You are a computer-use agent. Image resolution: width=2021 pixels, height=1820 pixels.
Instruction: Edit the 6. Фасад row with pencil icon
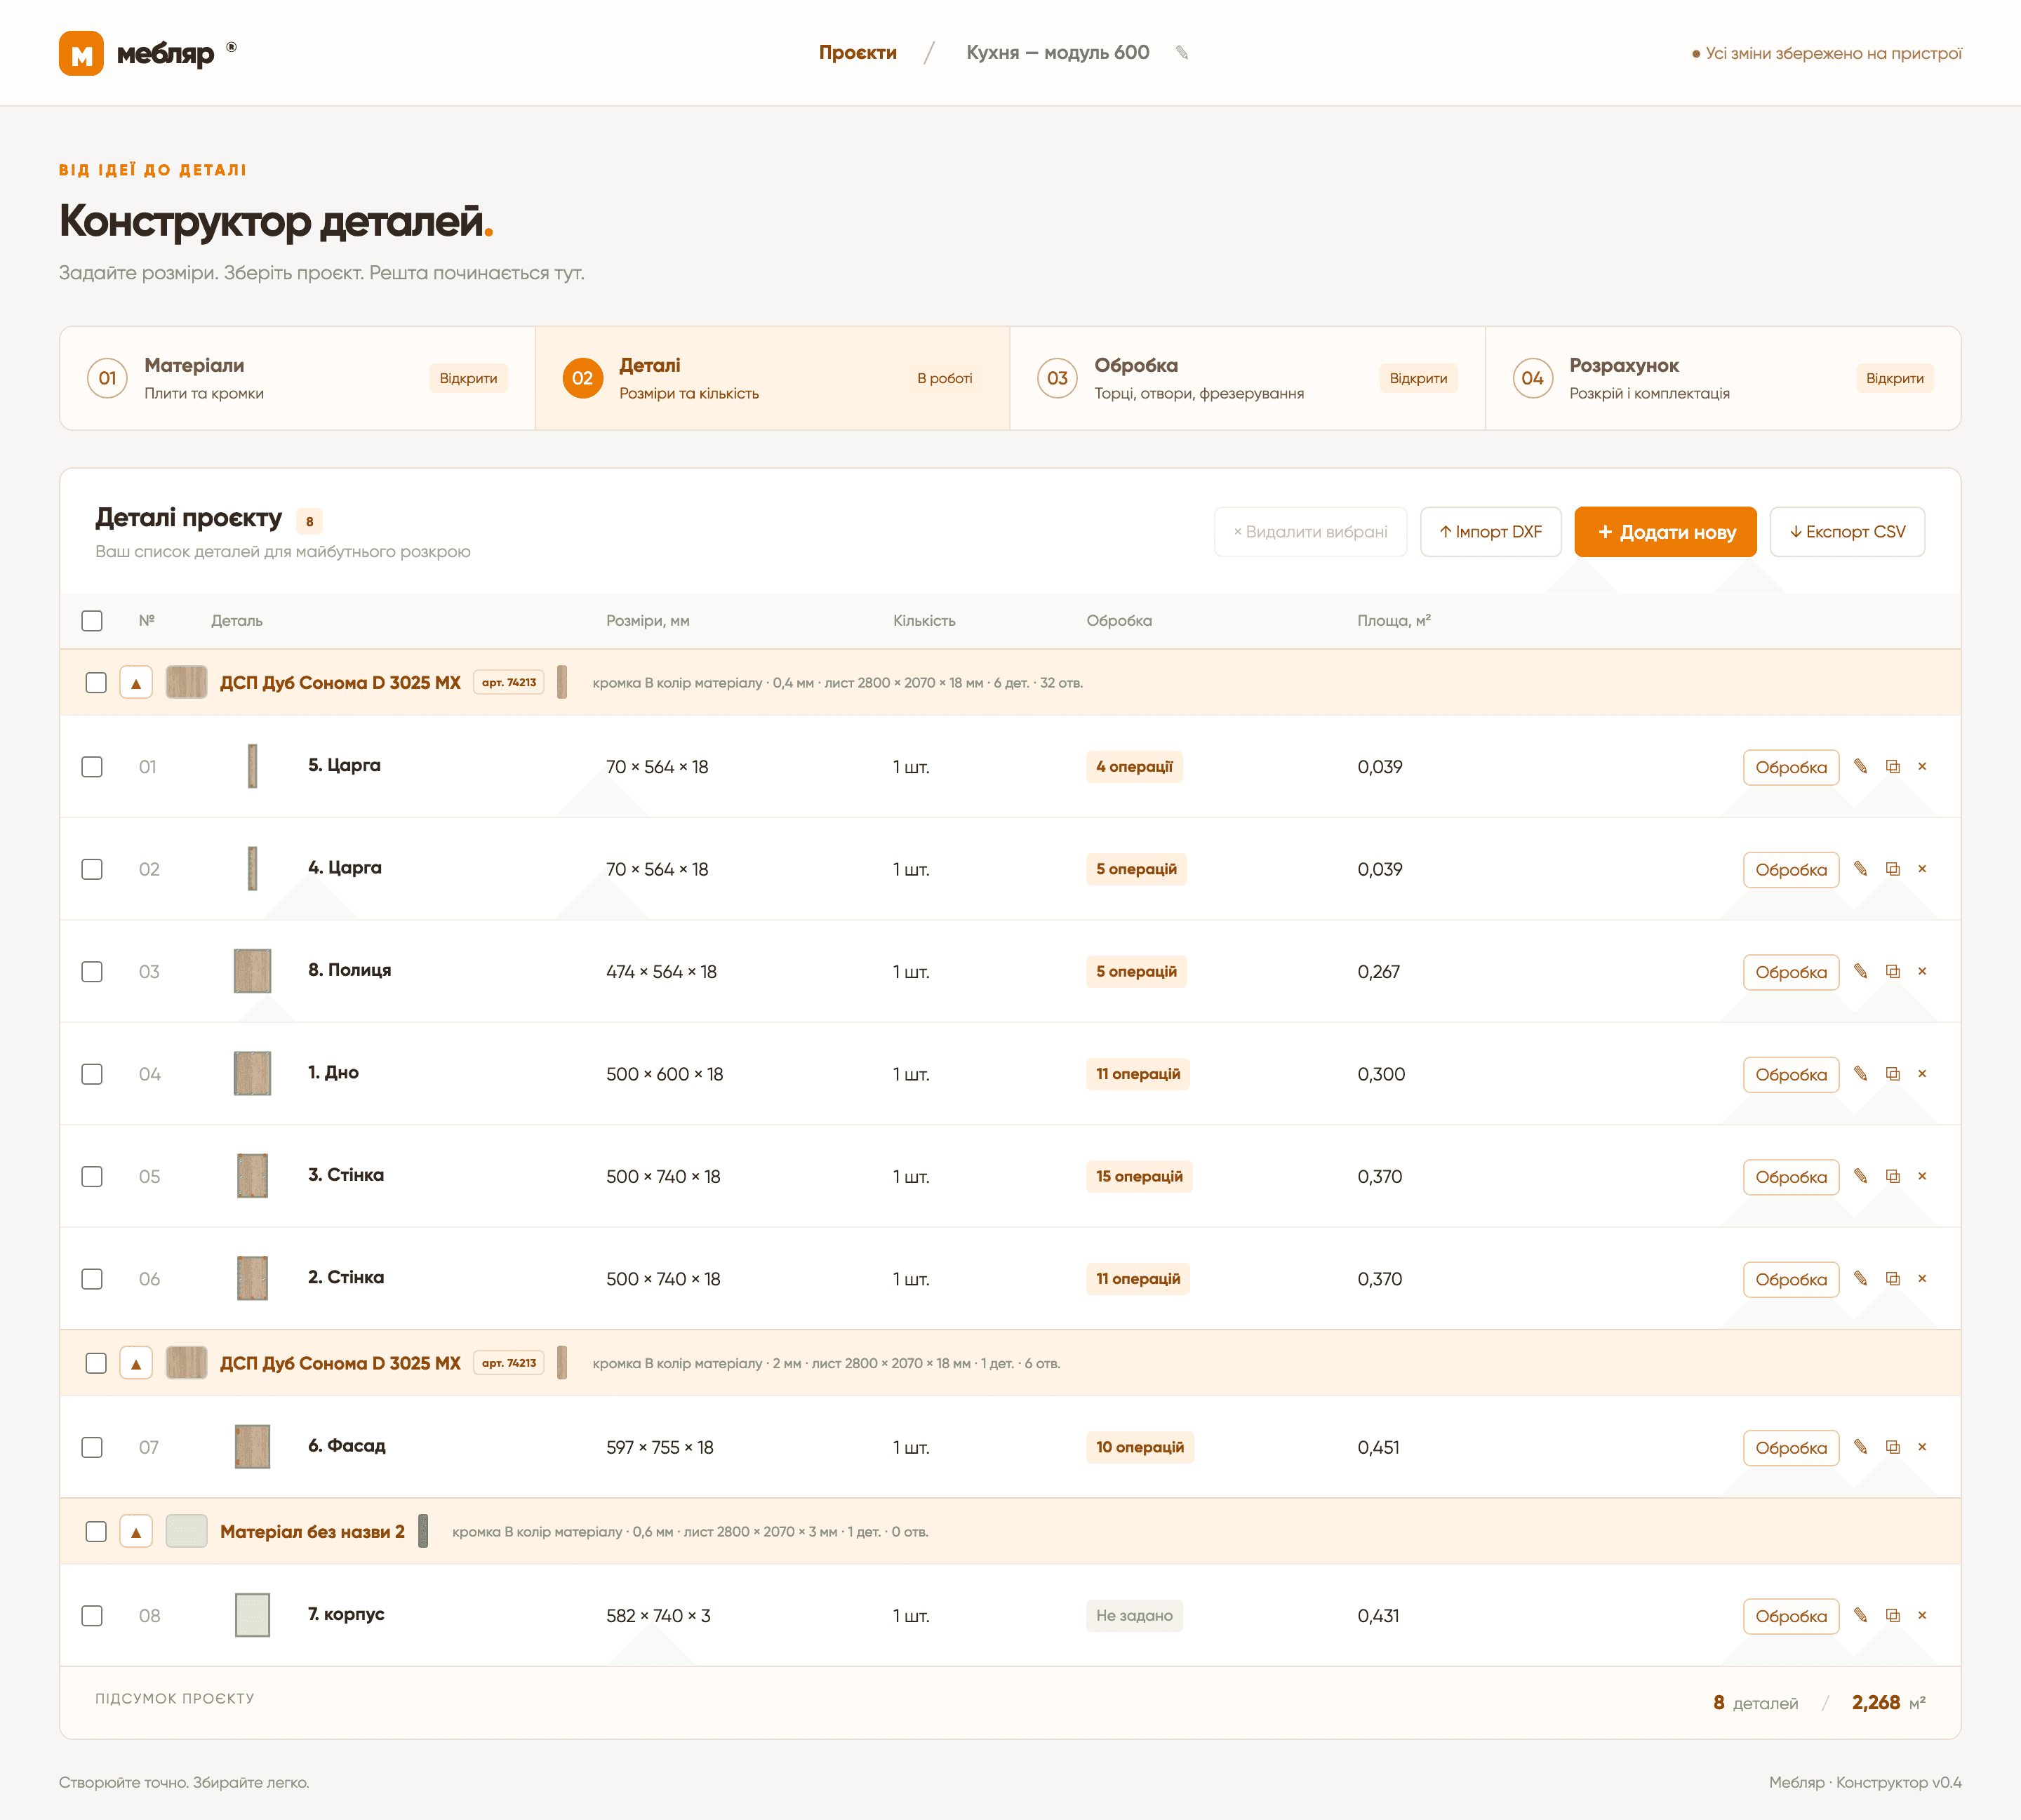click(1860, 1447)
